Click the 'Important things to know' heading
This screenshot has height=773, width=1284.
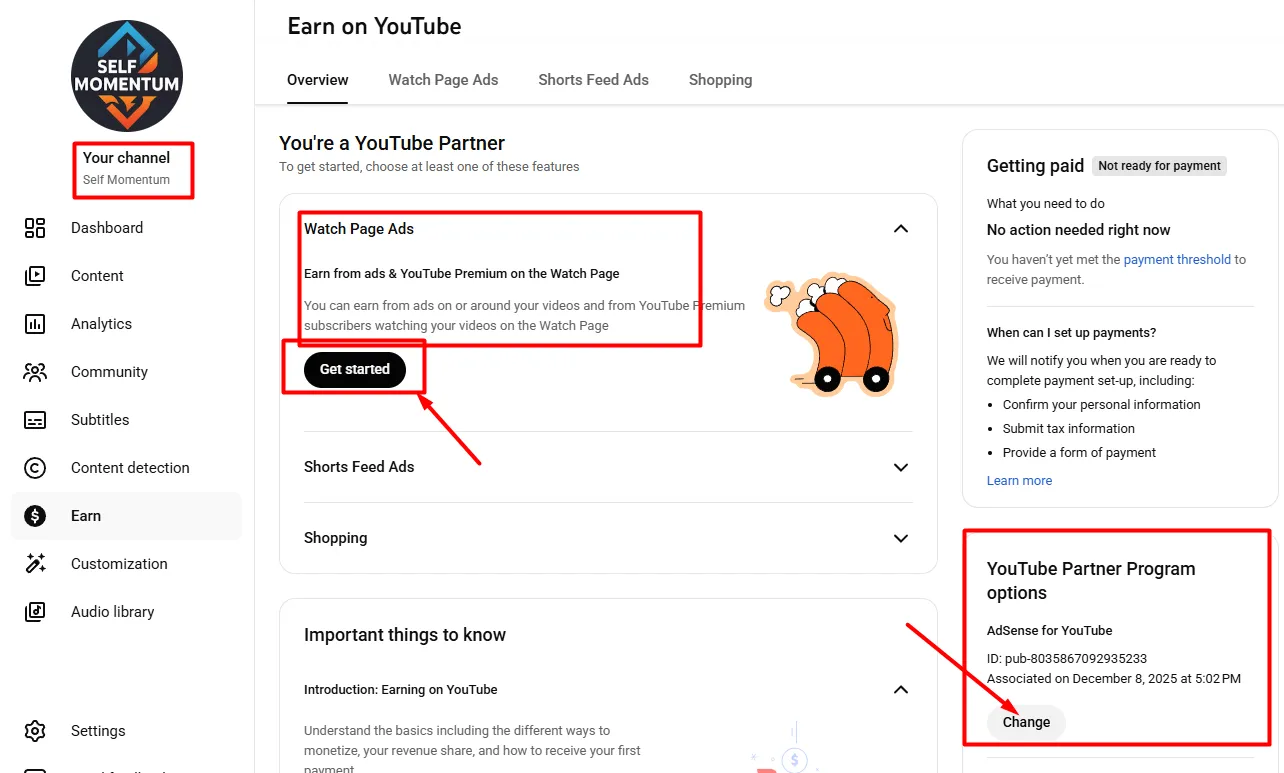[405, 635]
